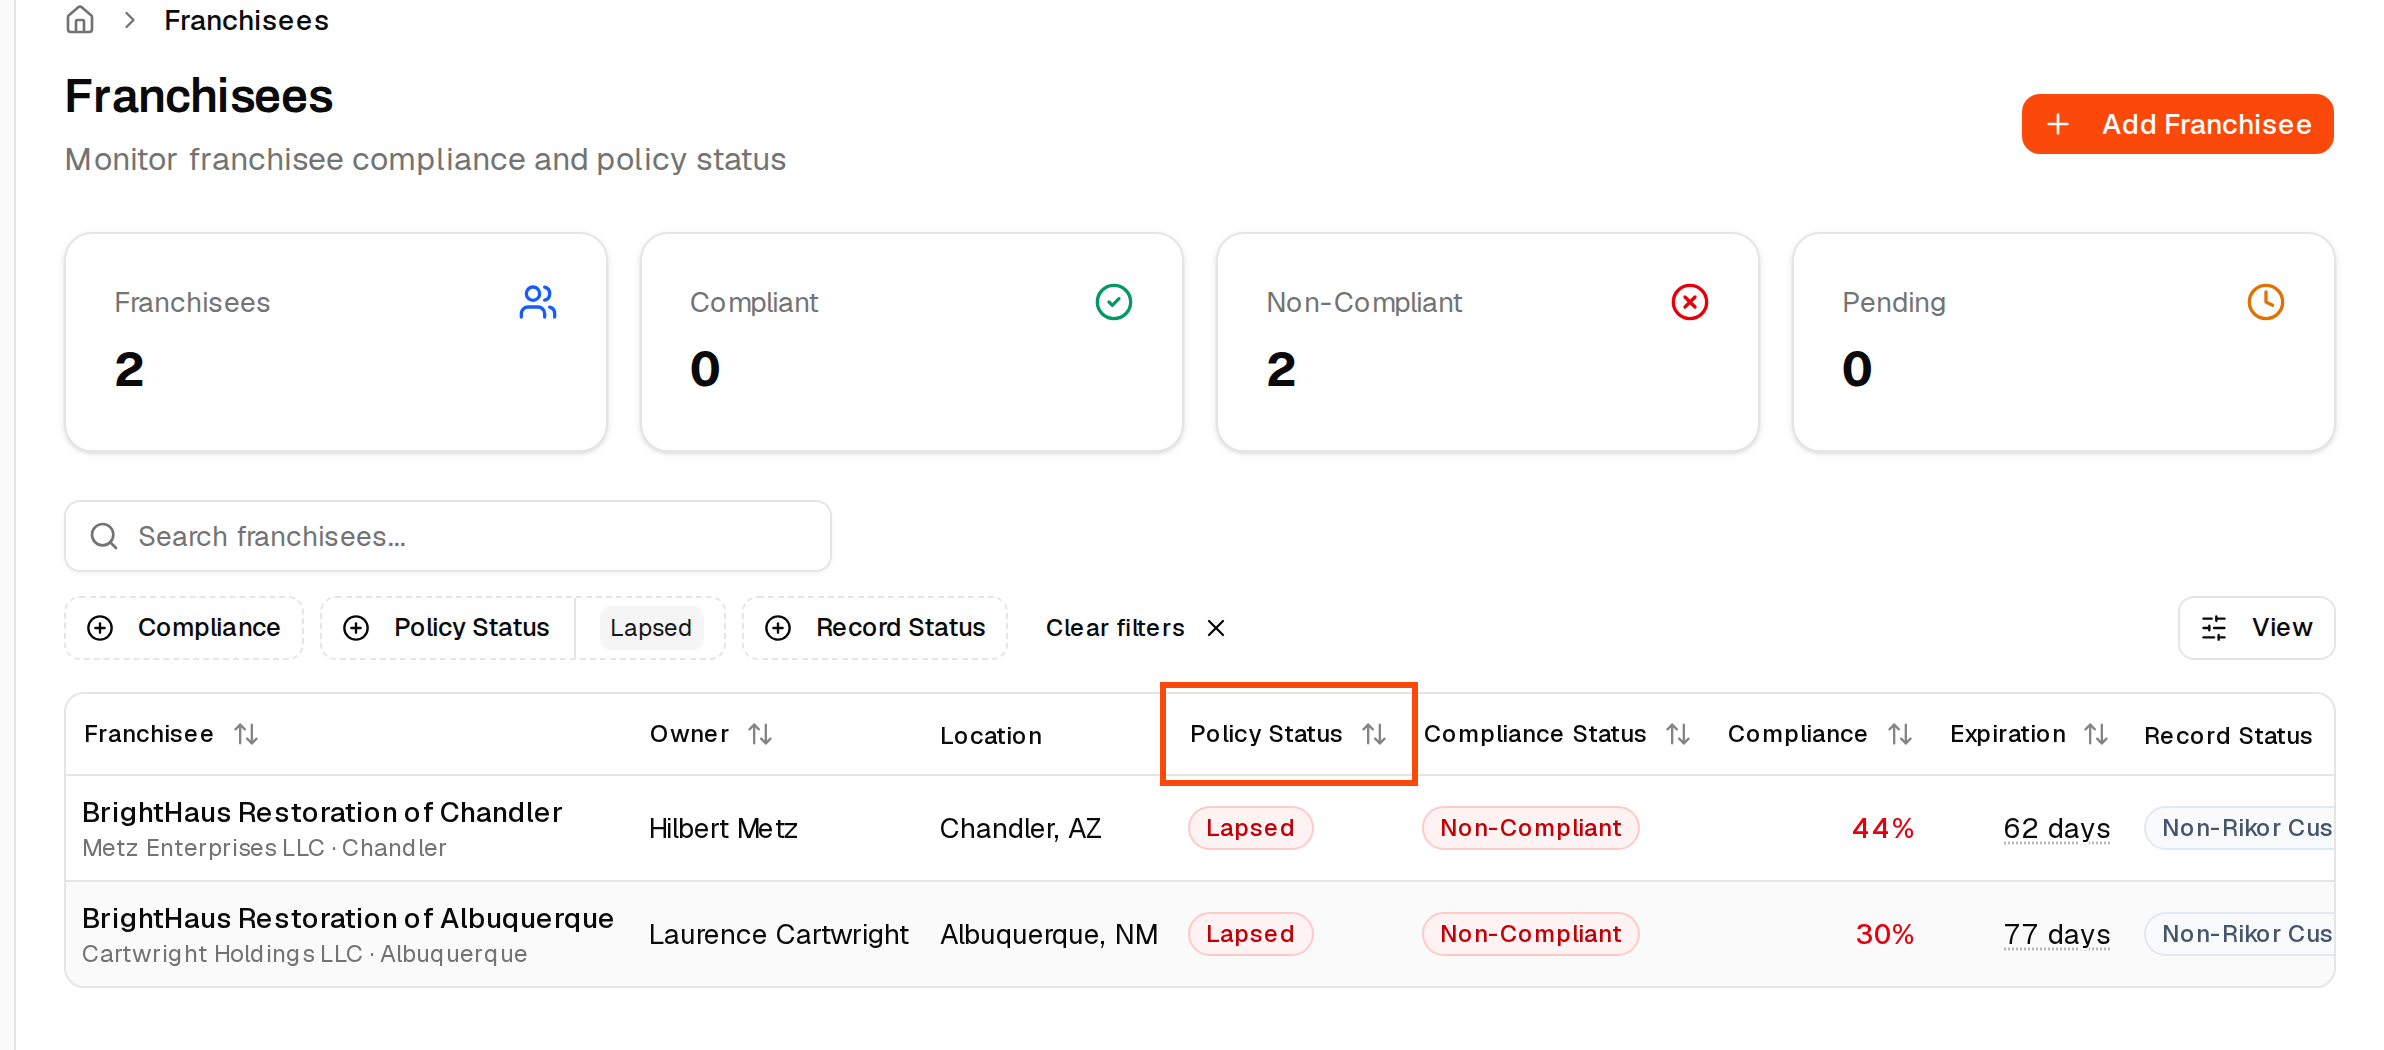Click the magnifier icon in search box
This screenshot has width=2384, height=1050.
tap(104, 536)
